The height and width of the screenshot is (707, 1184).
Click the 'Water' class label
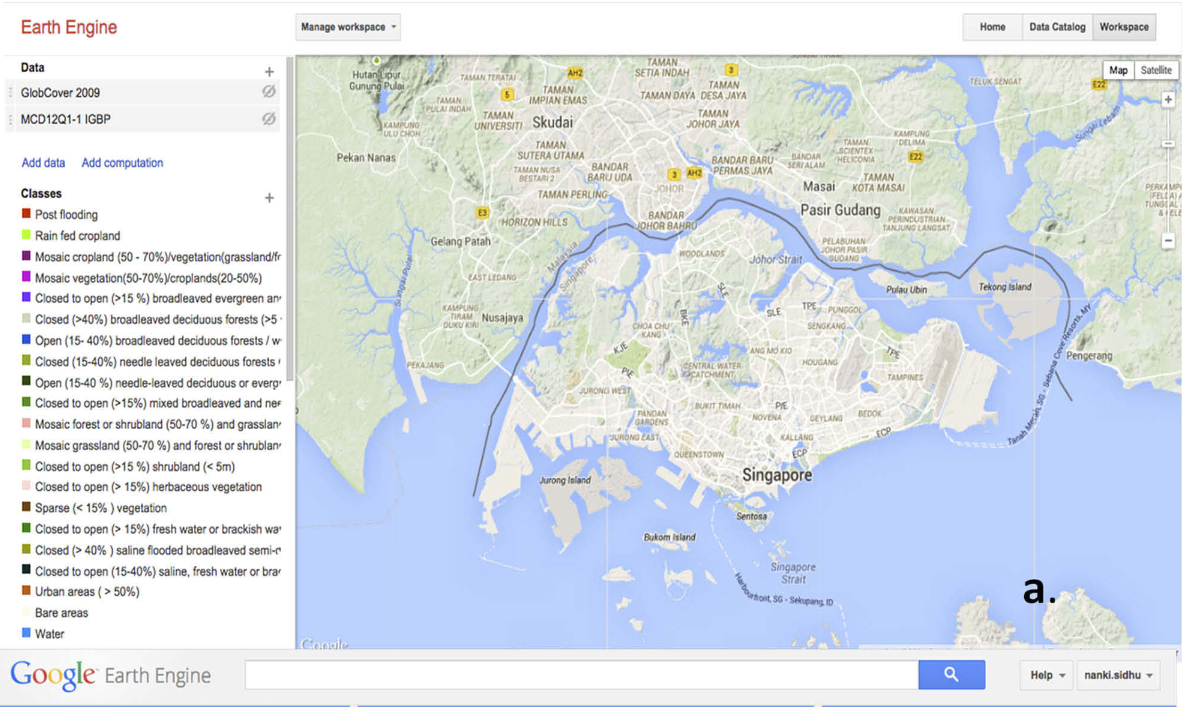[x=50, y=634]
